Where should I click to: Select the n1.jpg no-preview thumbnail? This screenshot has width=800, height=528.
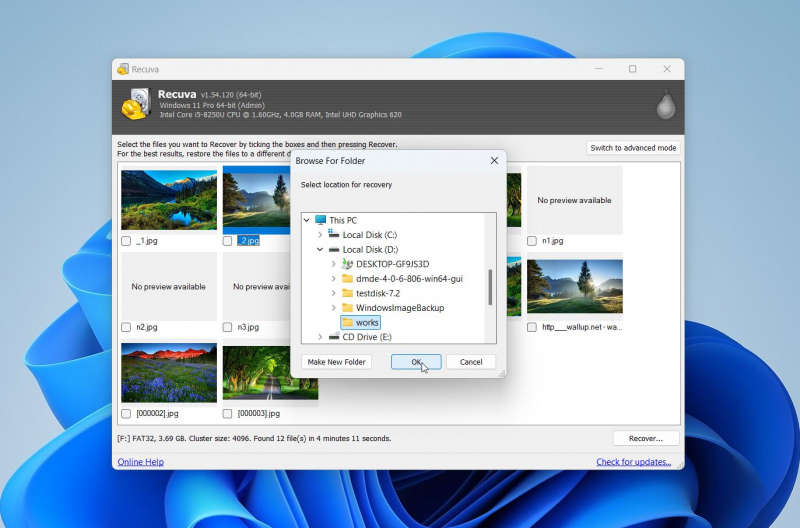pos(574,200)
